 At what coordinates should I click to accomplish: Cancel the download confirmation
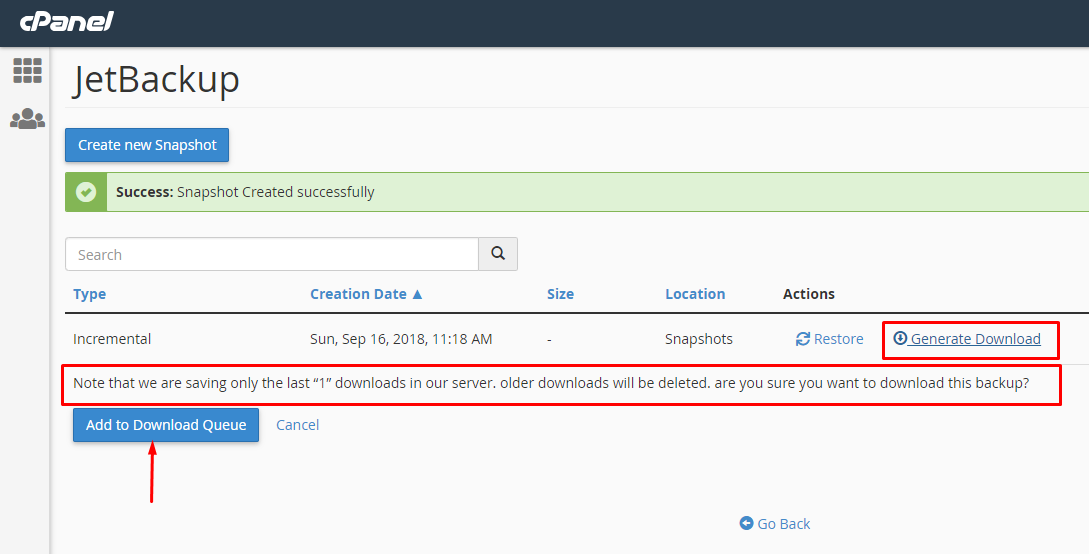pos(297,425)
